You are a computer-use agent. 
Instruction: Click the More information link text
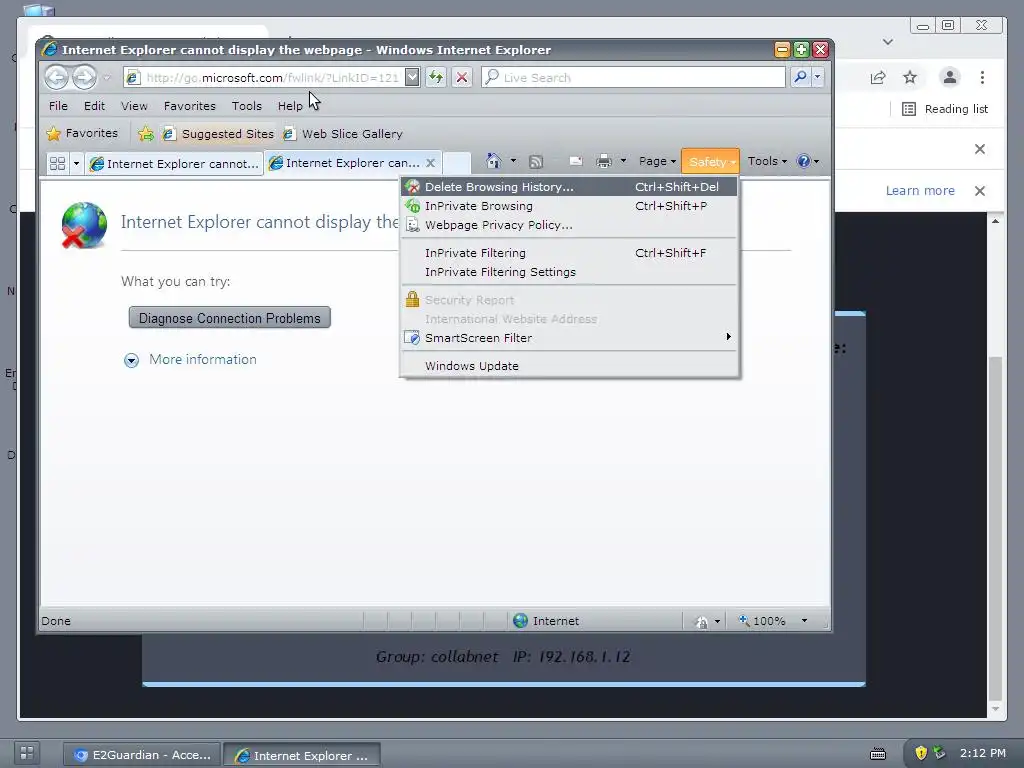click(202, 359)
